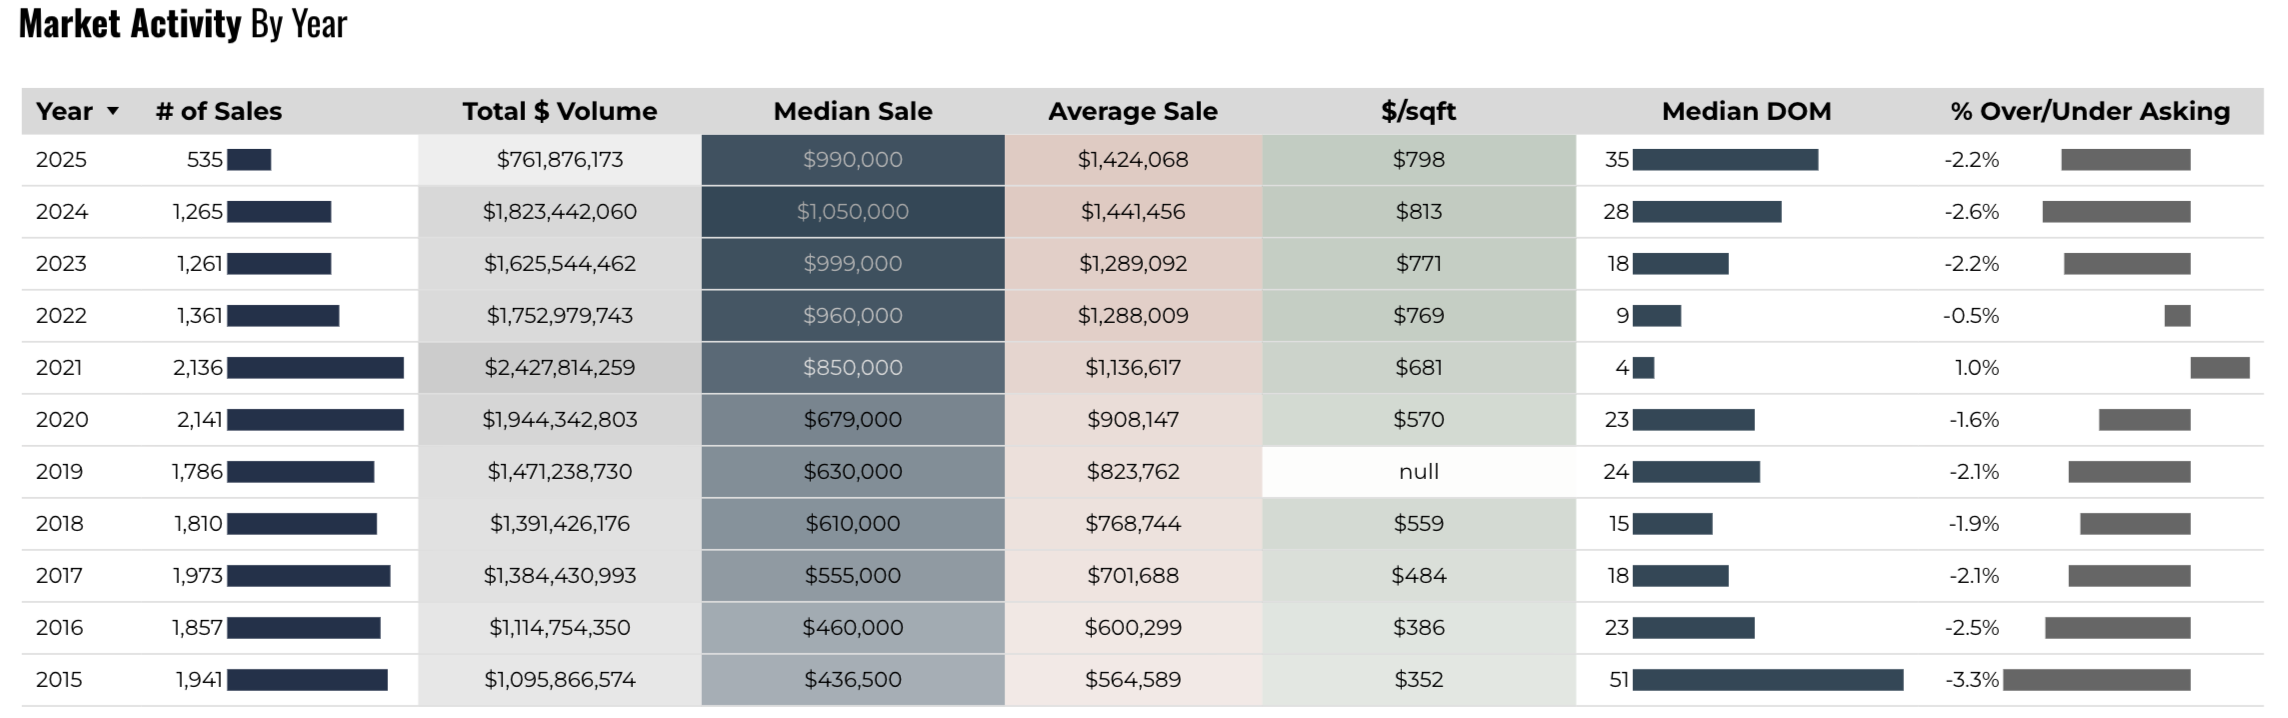The height and width of the screenshot is (718, 2288).
Task: Click the 2021 sales count bar
Action: pos(315,368)
